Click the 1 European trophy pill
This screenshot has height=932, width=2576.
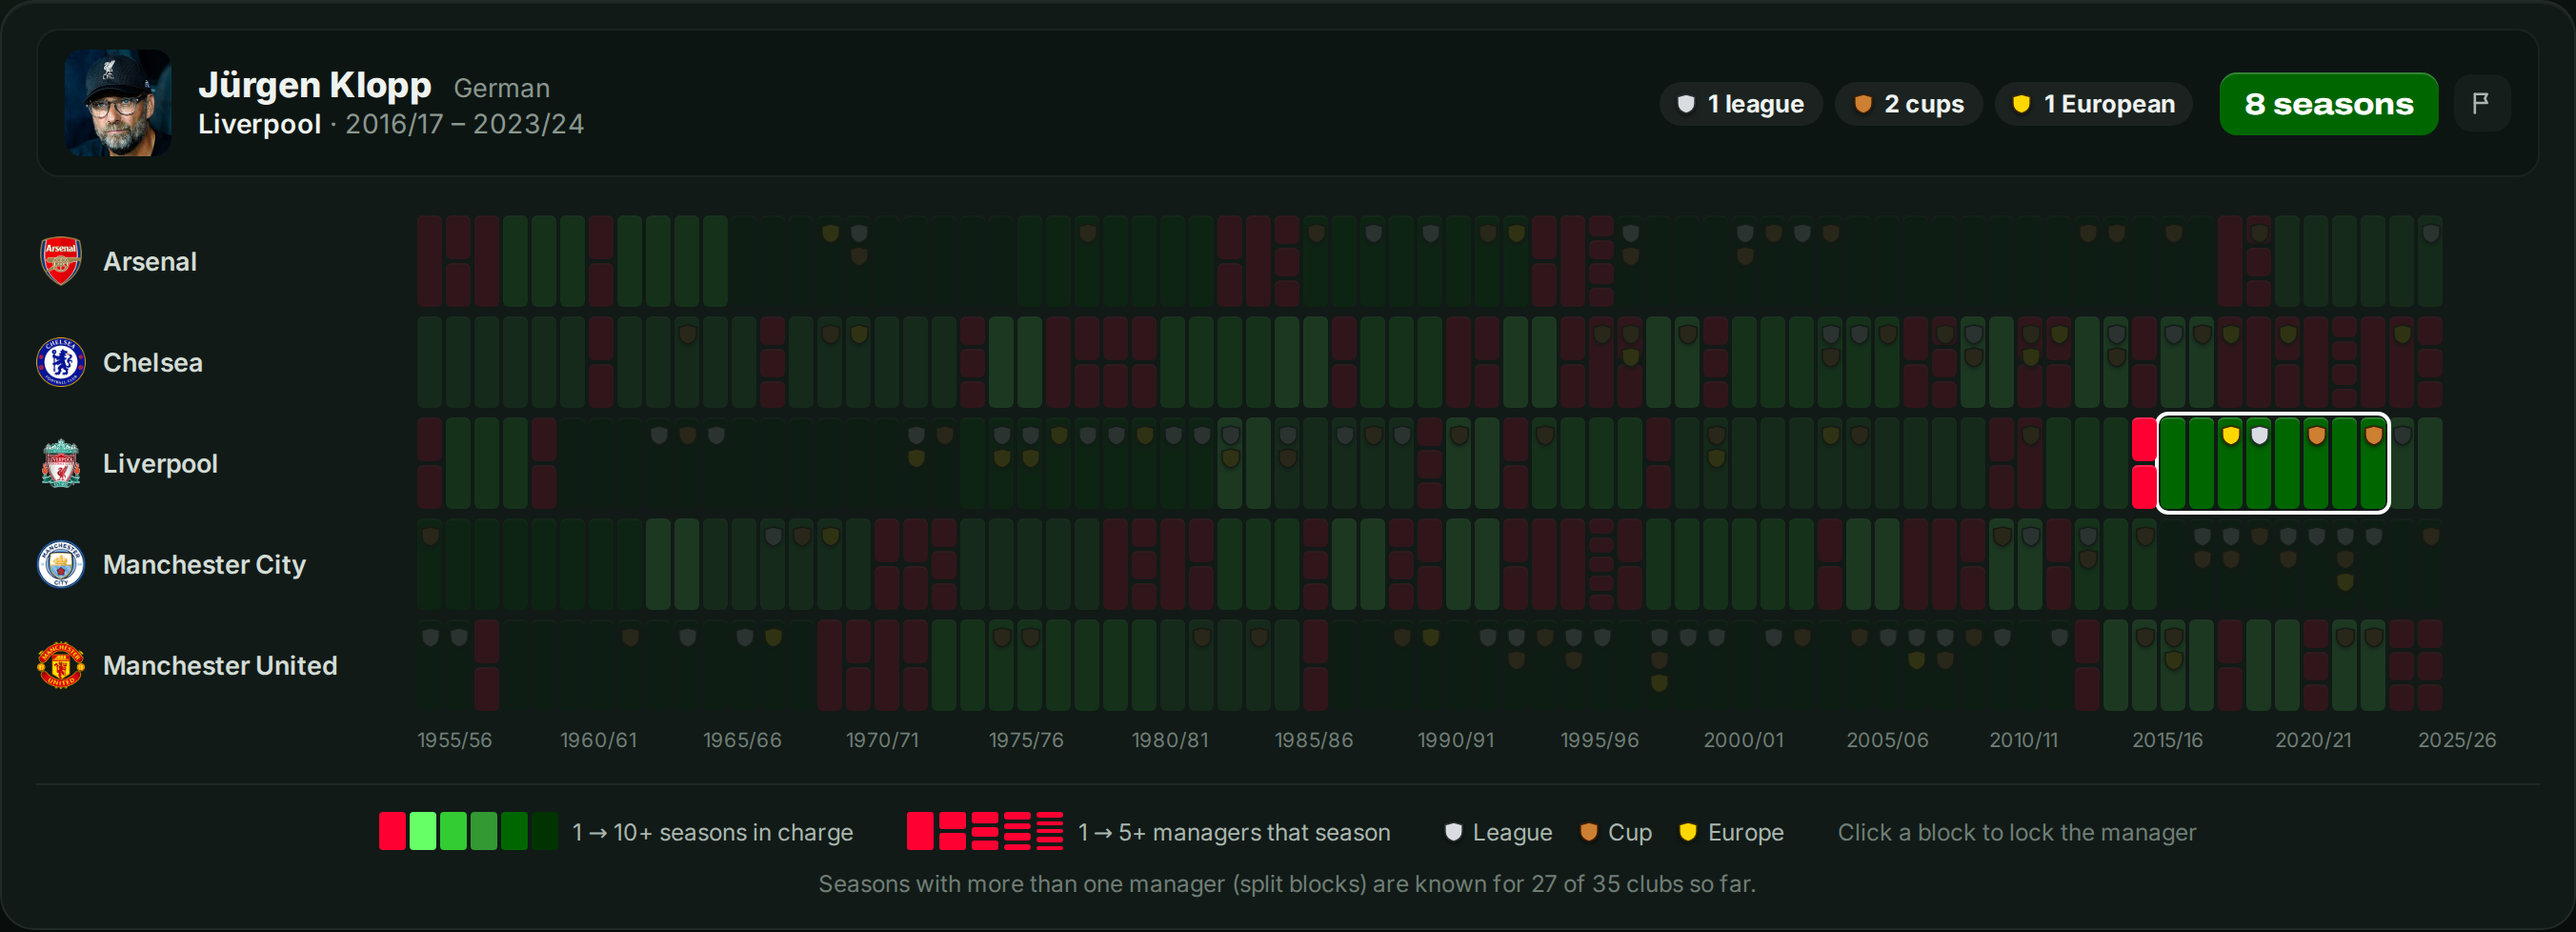point(2094,104)
